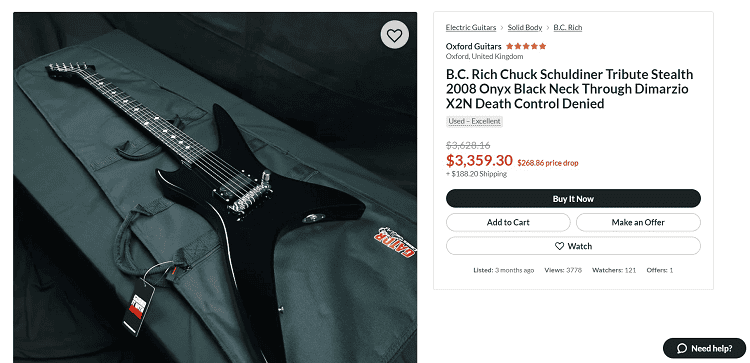Click the chevron after Electric Guitars breadcrumb
This screenshot has width=750, height=363.
point(502,28)
